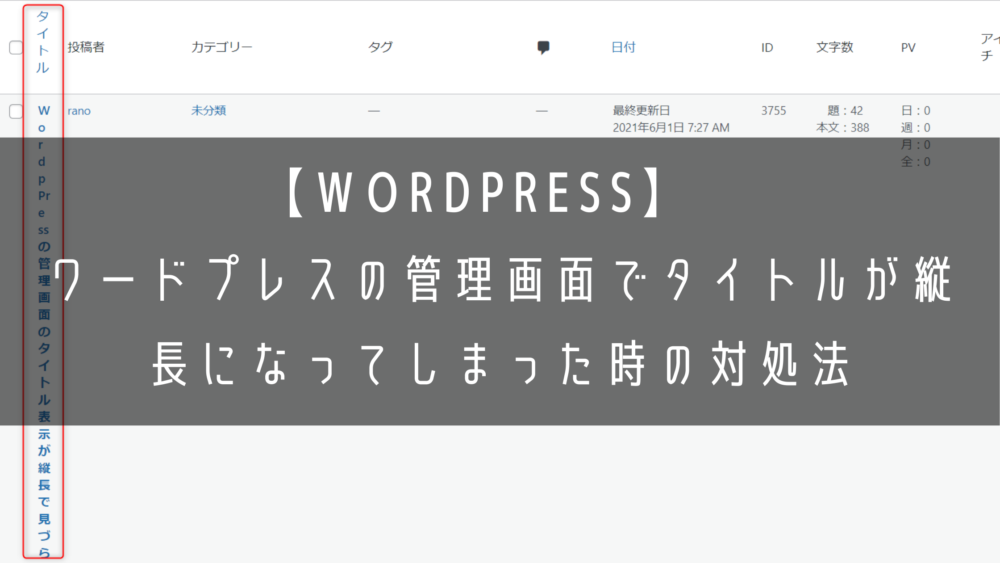Click the ID column header
This screenshot has width=1000, height=563.
pyautogui.click(x=767, y=48)
